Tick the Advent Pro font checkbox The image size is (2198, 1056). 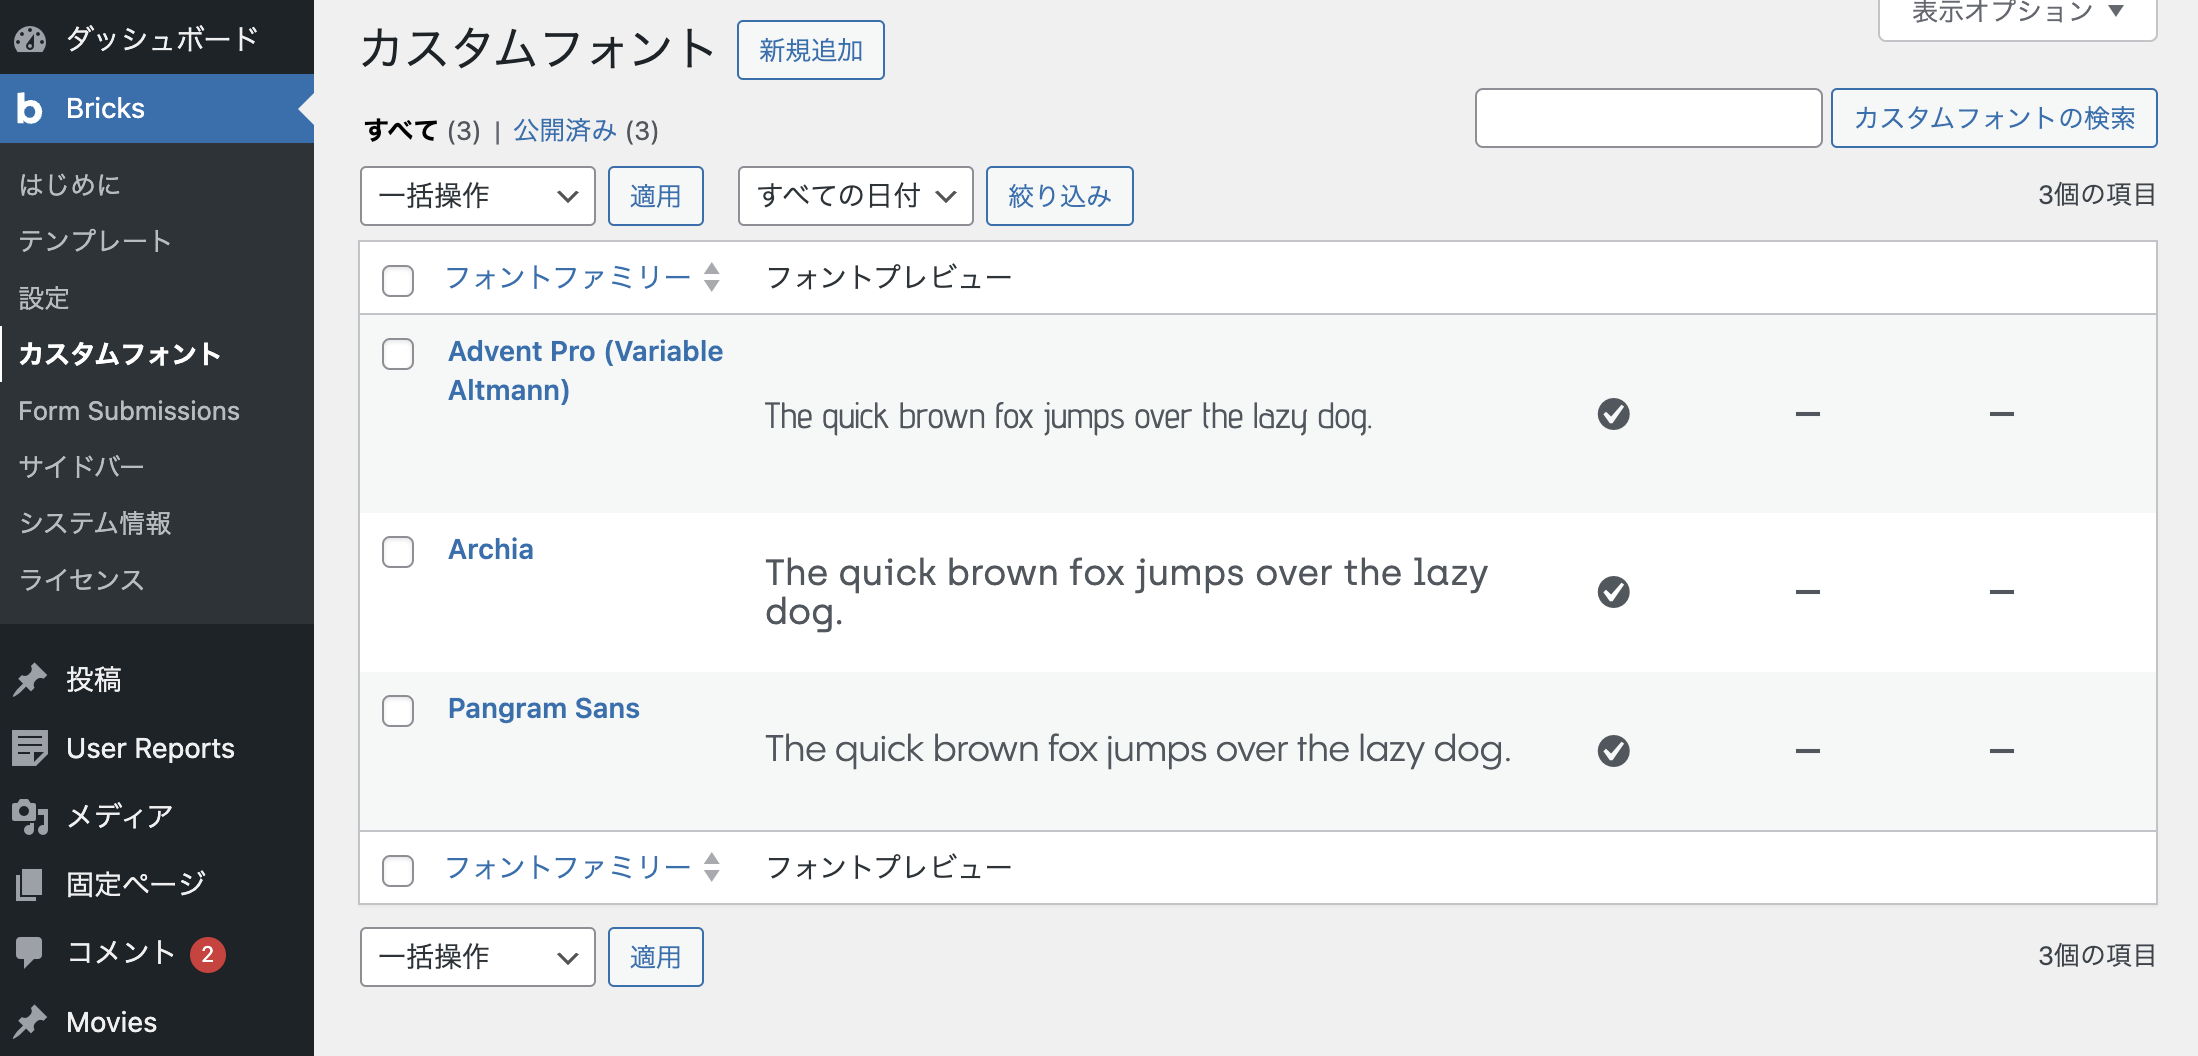click(x=398, y=353)
